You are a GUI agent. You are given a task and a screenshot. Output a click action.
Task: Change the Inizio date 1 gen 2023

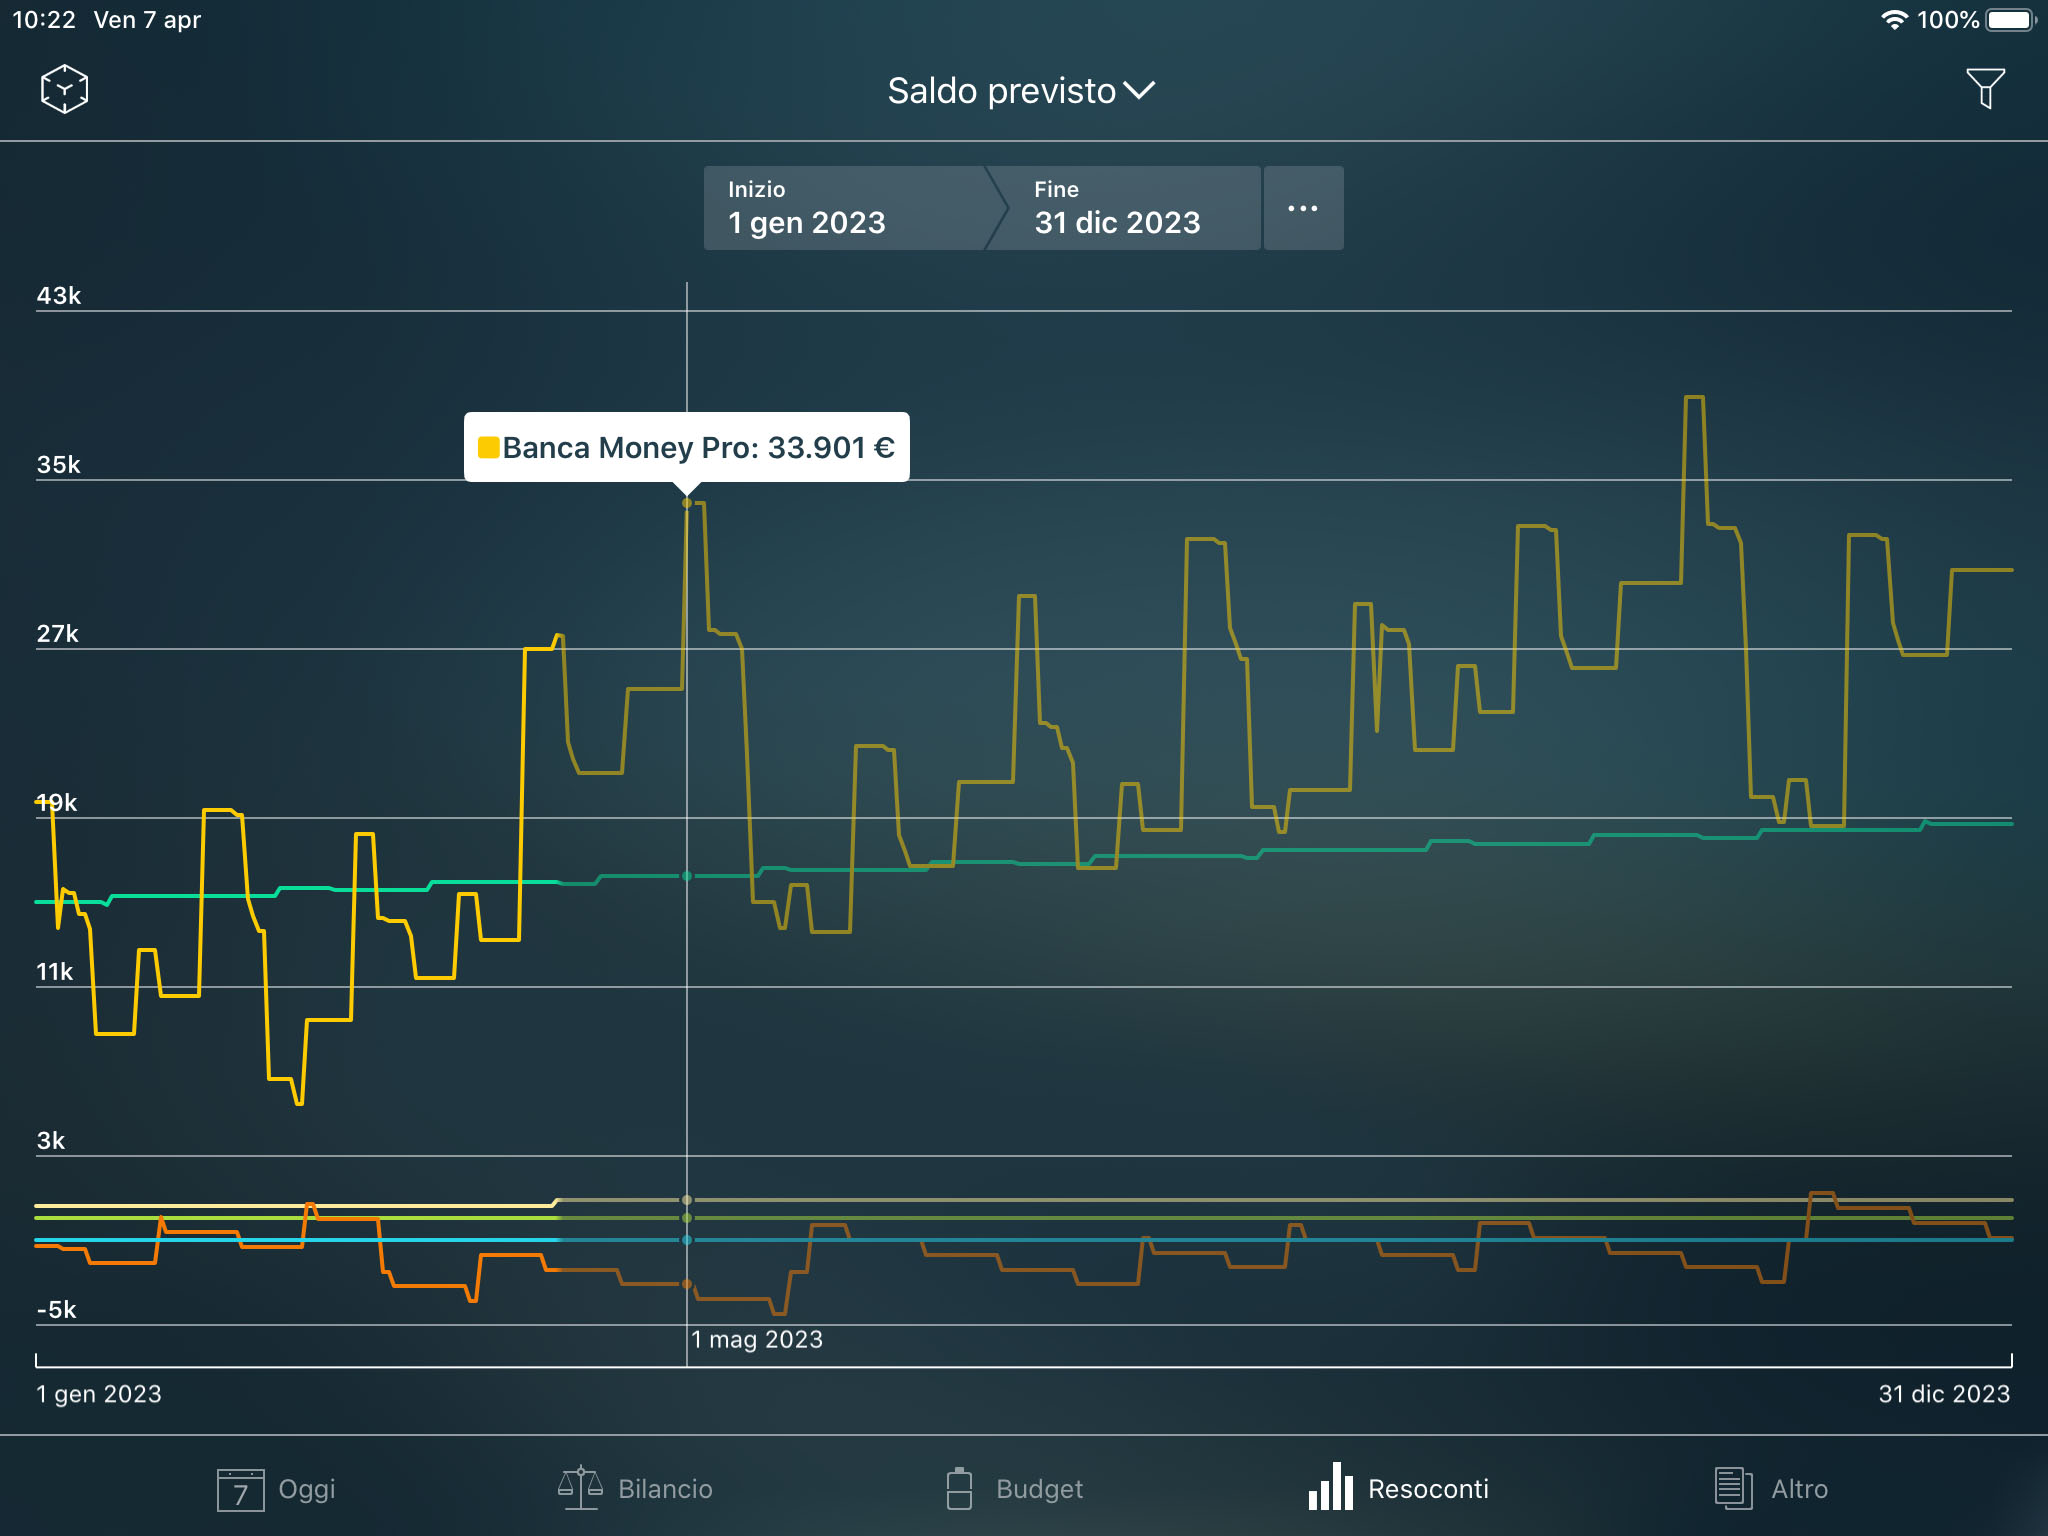pyautogui.click(x=845, y=208)
